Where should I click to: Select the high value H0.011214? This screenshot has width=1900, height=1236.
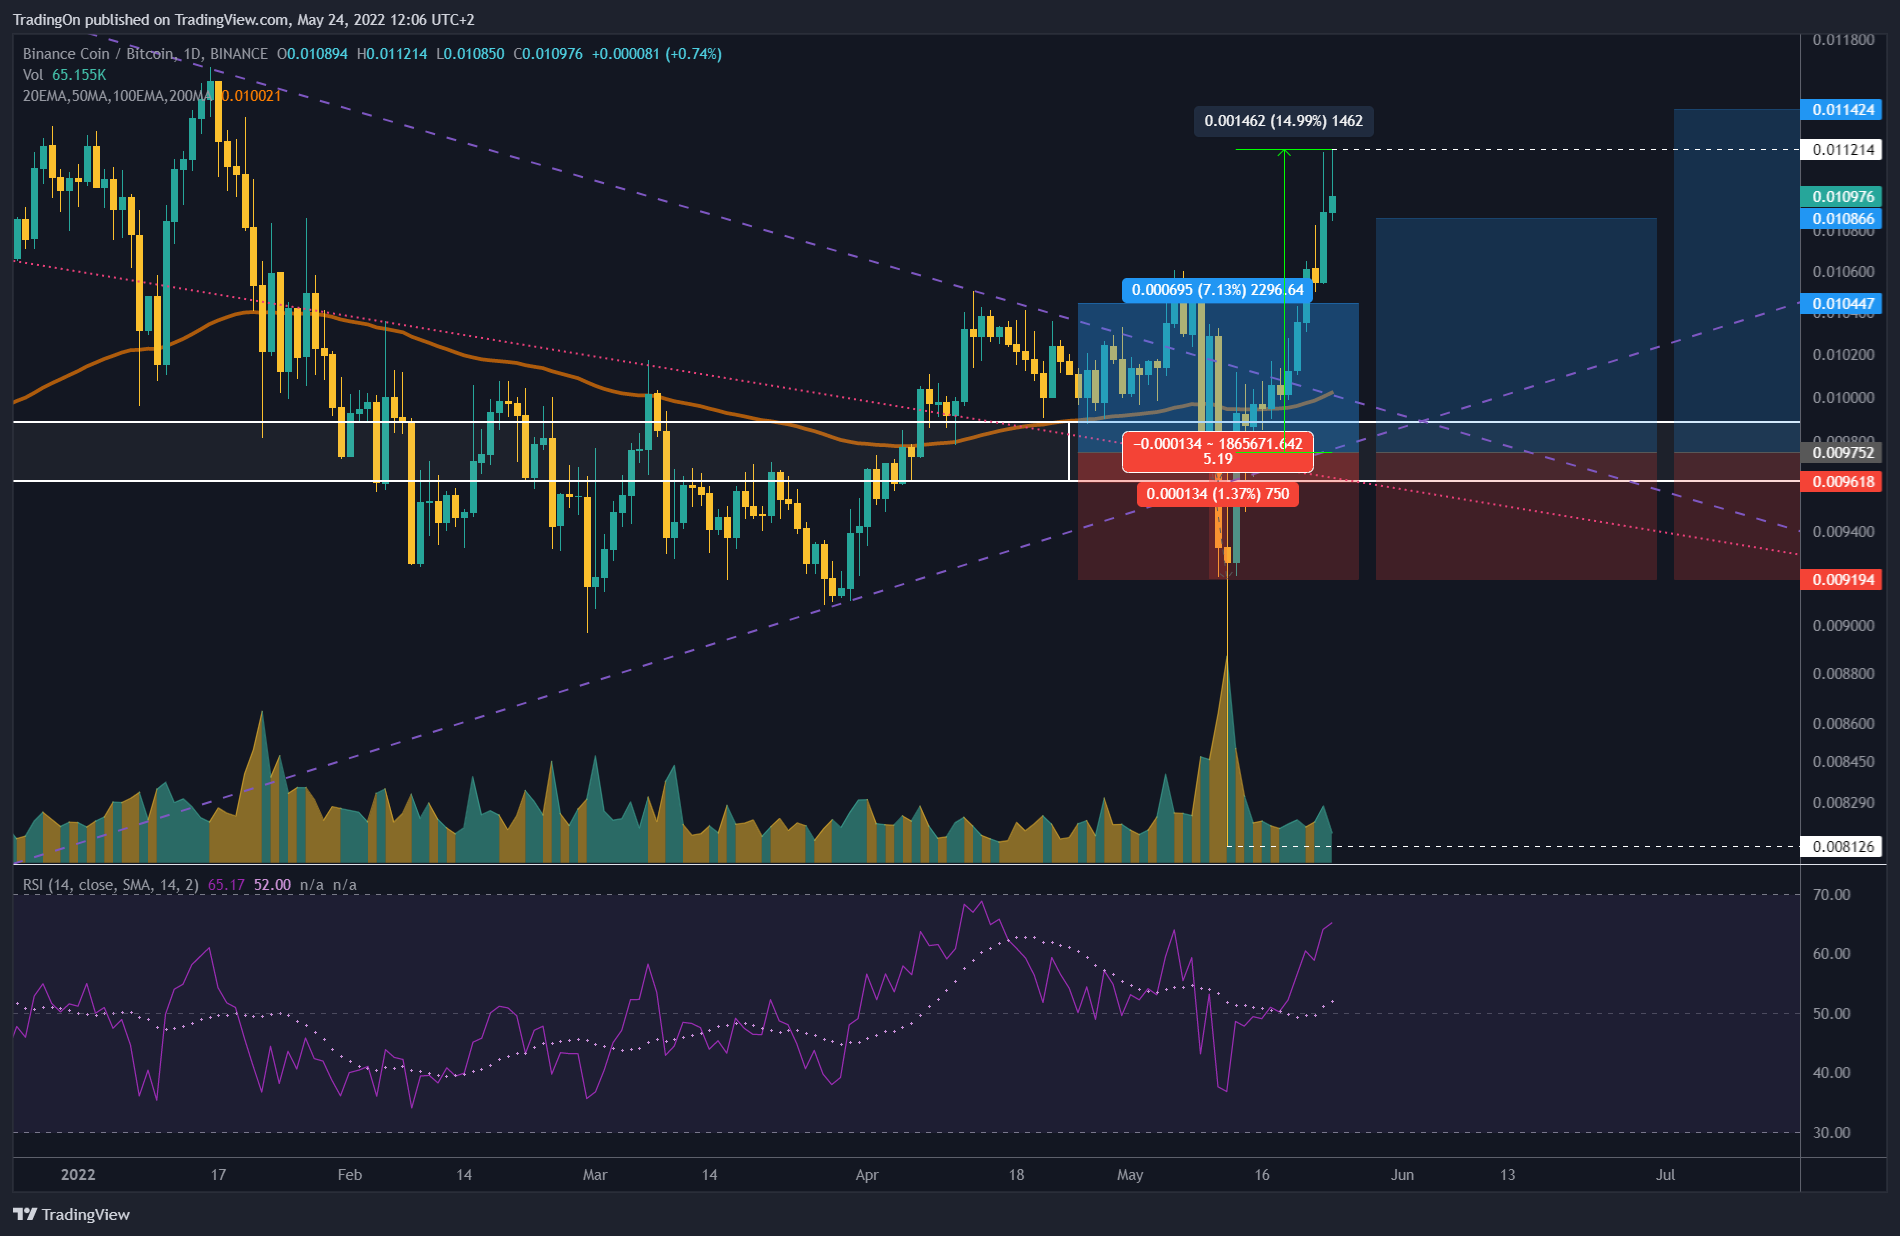click(x=392, y=54)
